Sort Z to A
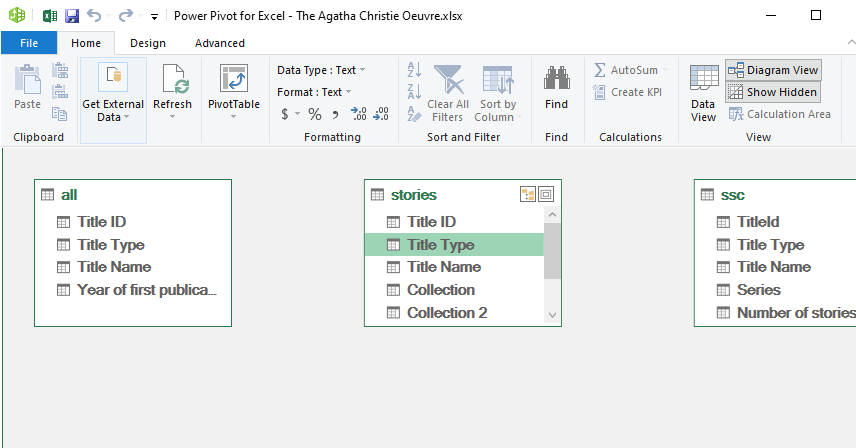This screenshot has width=856, height=448. (414, 92)
